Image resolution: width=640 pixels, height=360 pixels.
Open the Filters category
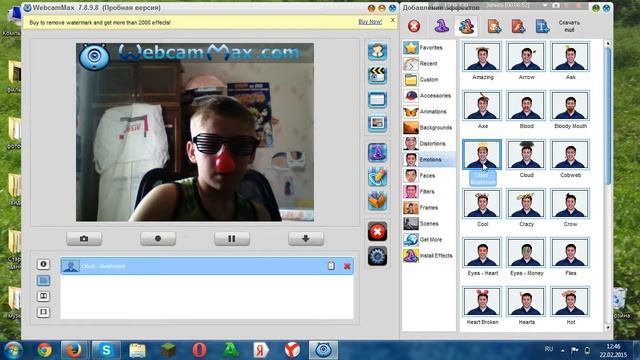pyautogui.click(x=429, y=191)
